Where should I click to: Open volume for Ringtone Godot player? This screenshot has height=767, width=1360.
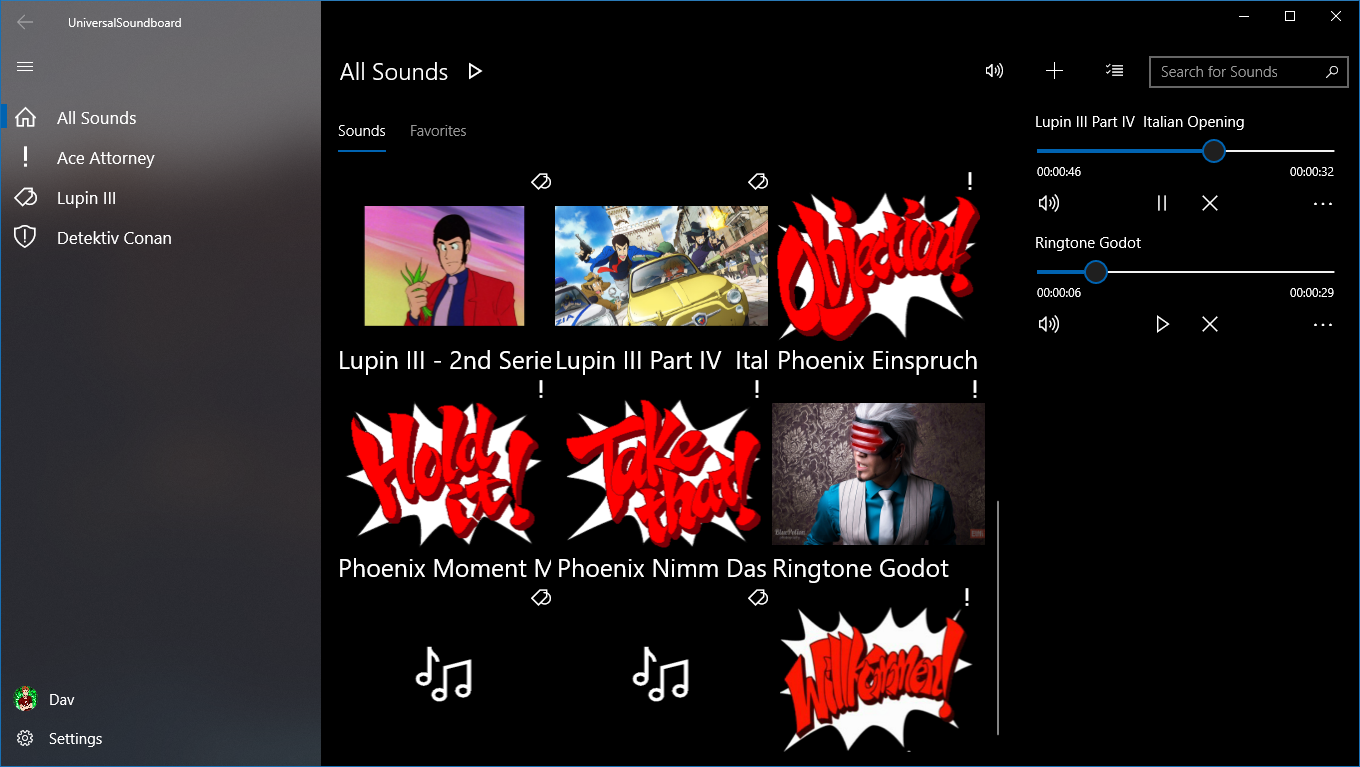1048,324
